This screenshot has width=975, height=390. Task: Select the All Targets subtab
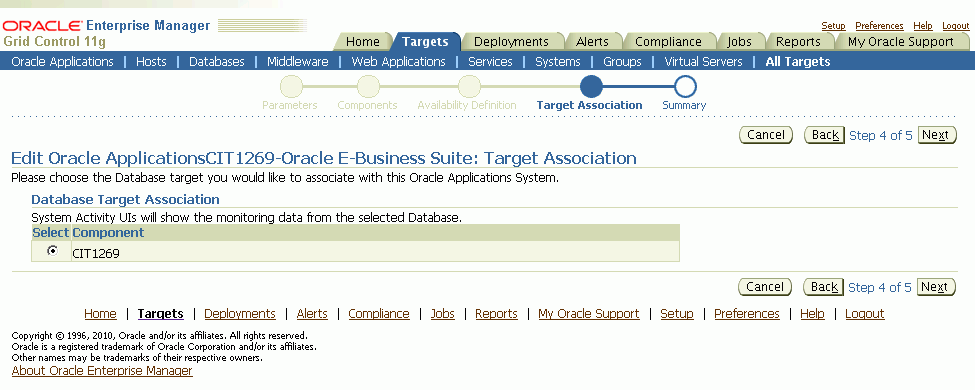798,62
